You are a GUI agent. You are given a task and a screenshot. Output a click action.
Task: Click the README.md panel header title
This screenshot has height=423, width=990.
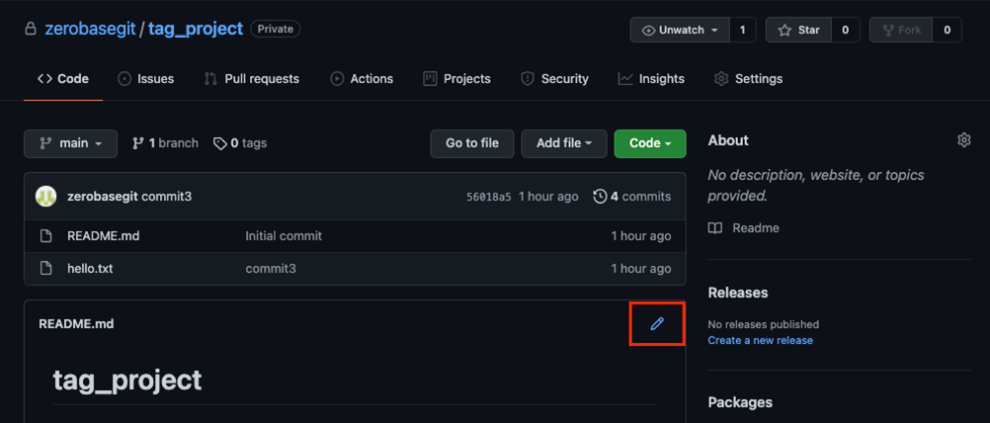click(76, 324)
